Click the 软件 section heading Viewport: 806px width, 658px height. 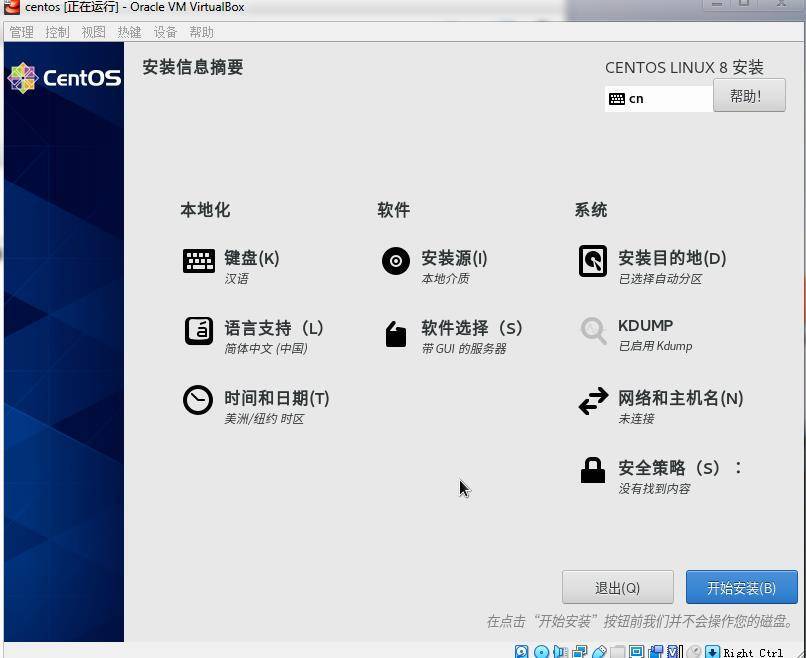(x=394, y=210)
